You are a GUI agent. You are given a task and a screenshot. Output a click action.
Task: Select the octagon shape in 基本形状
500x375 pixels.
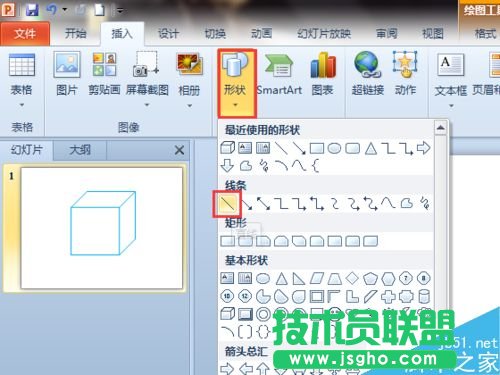[x=424, y=278]
